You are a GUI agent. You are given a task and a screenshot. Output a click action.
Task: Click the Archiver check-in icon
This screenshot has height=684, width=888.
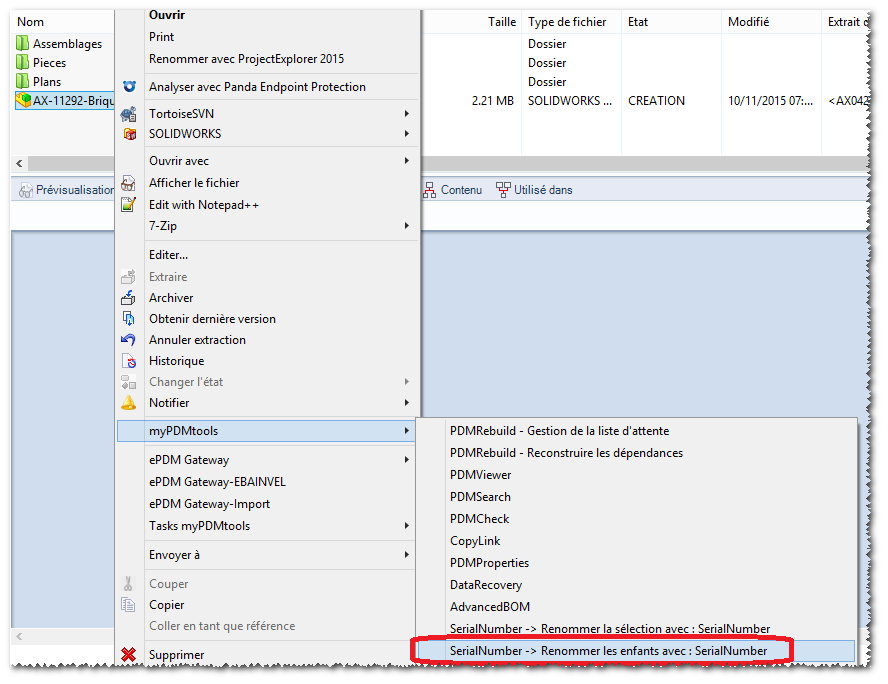(x=128, y=298)
